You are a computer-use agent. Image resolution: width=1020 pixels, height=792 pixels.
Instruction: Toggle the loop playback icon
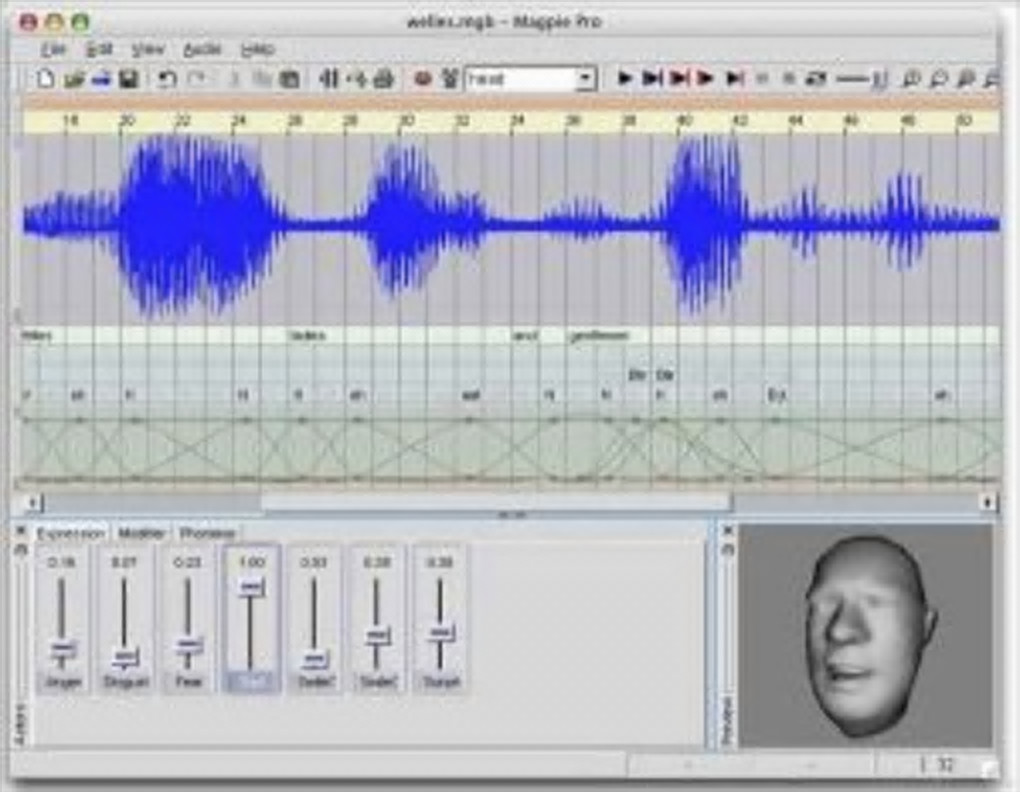coord(816,79)
